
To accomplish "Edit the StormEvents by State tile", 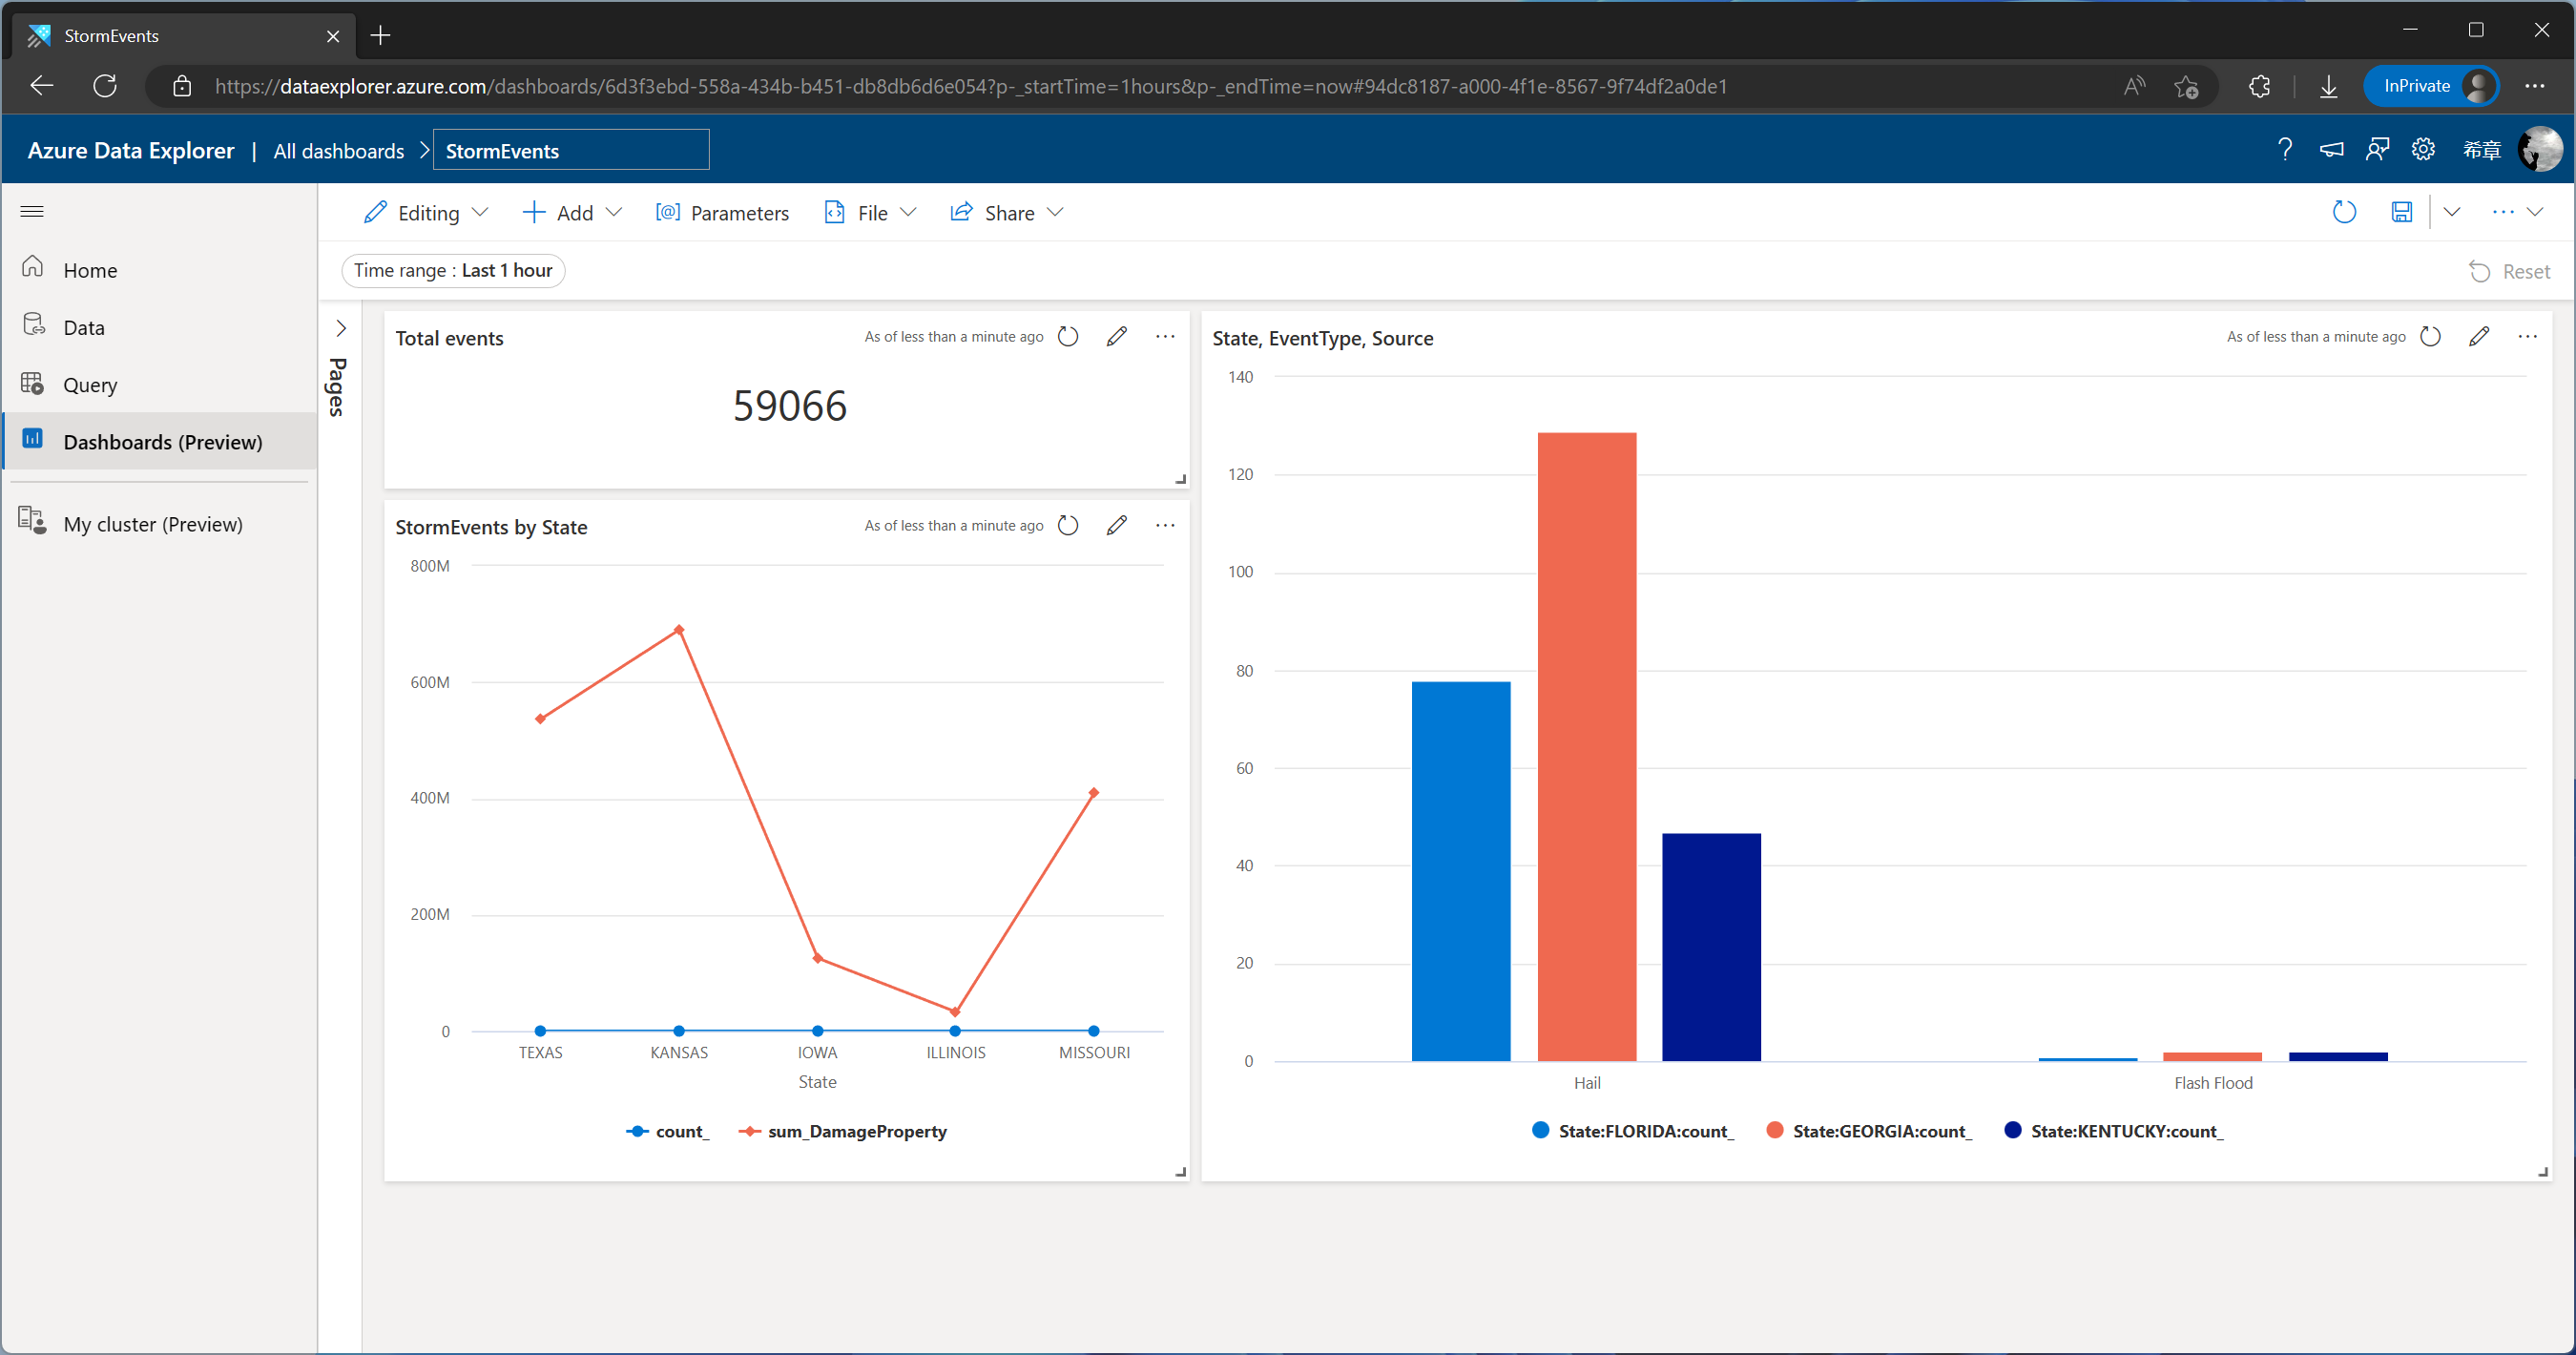I will click(1117, 526).
